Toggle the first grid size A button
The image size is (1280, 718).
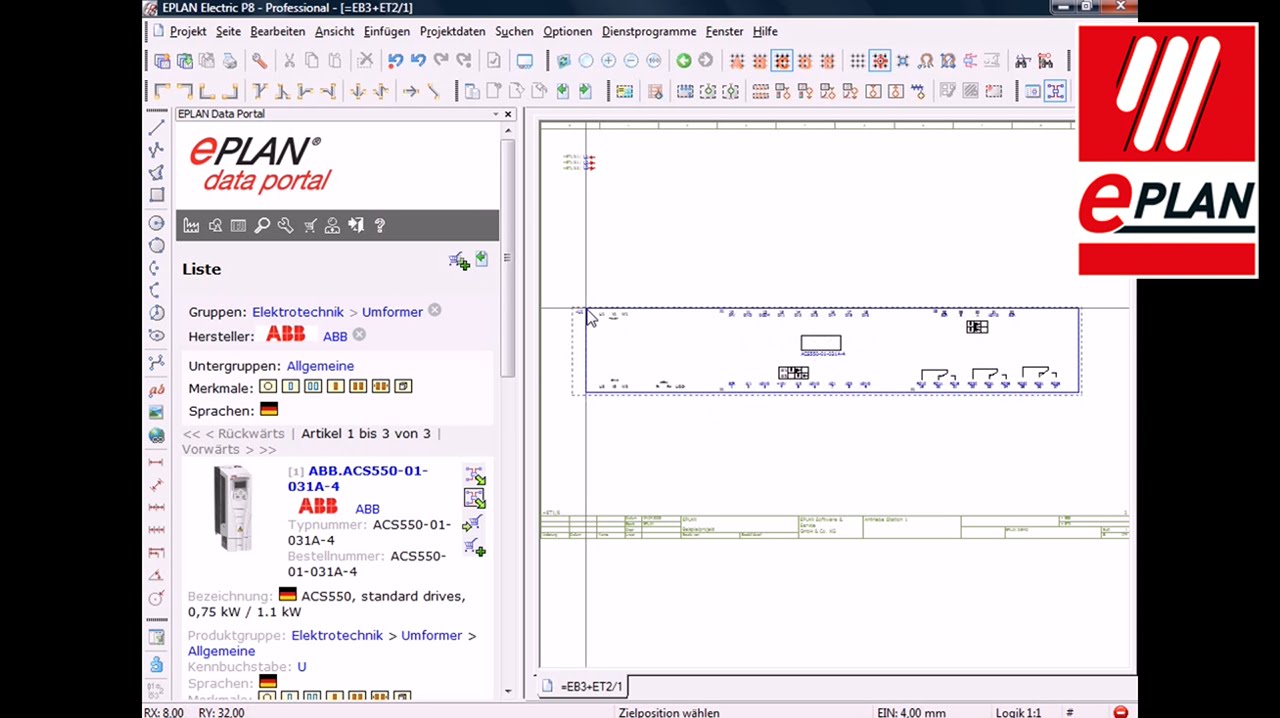[x=737, y=61]
